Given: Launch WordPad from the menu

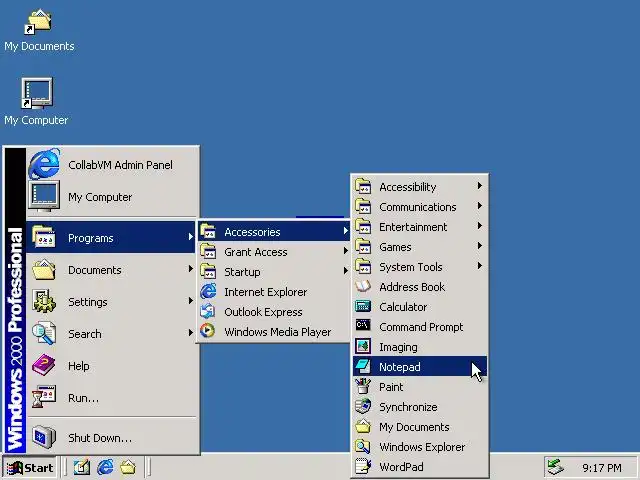Looking at the screenshot, I should pos(420,467).
